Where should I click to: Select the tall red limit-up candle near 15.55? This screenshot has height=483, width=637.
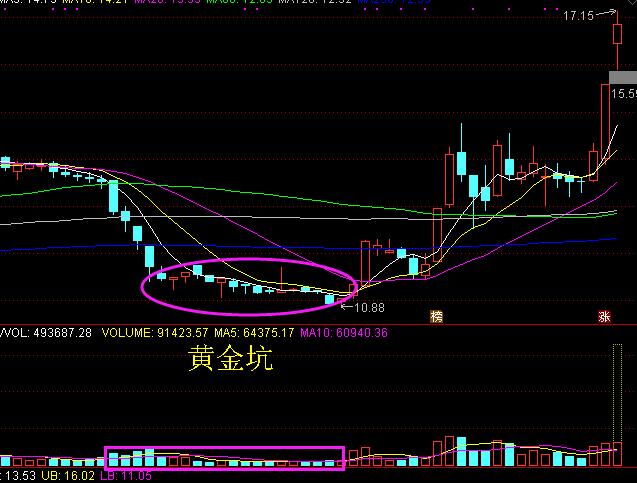[x=605, y=133]
